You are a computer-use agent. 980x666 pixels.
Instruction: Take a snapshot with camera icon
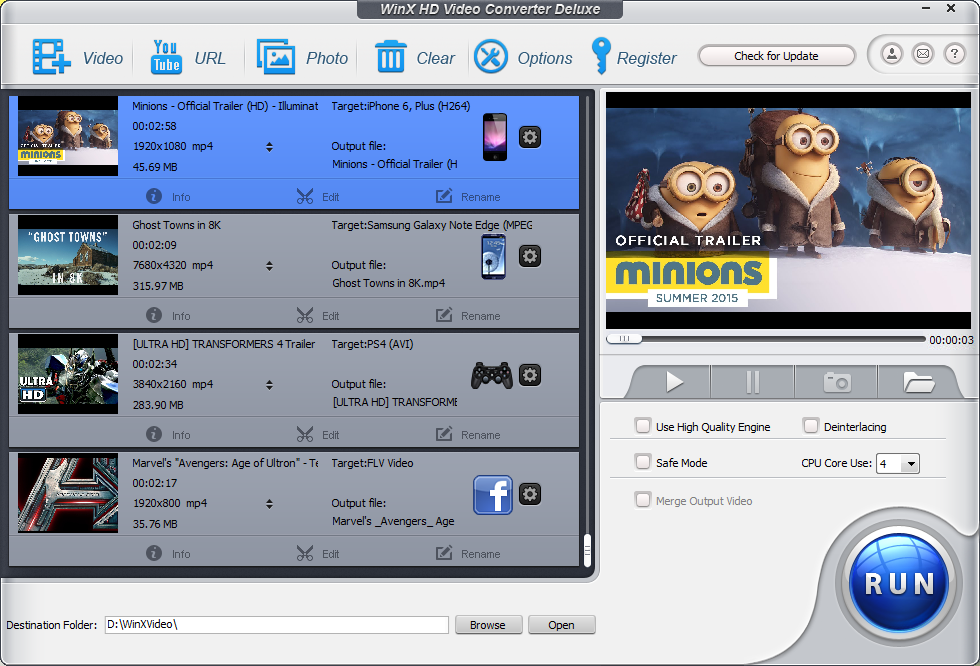pos(836,382)
